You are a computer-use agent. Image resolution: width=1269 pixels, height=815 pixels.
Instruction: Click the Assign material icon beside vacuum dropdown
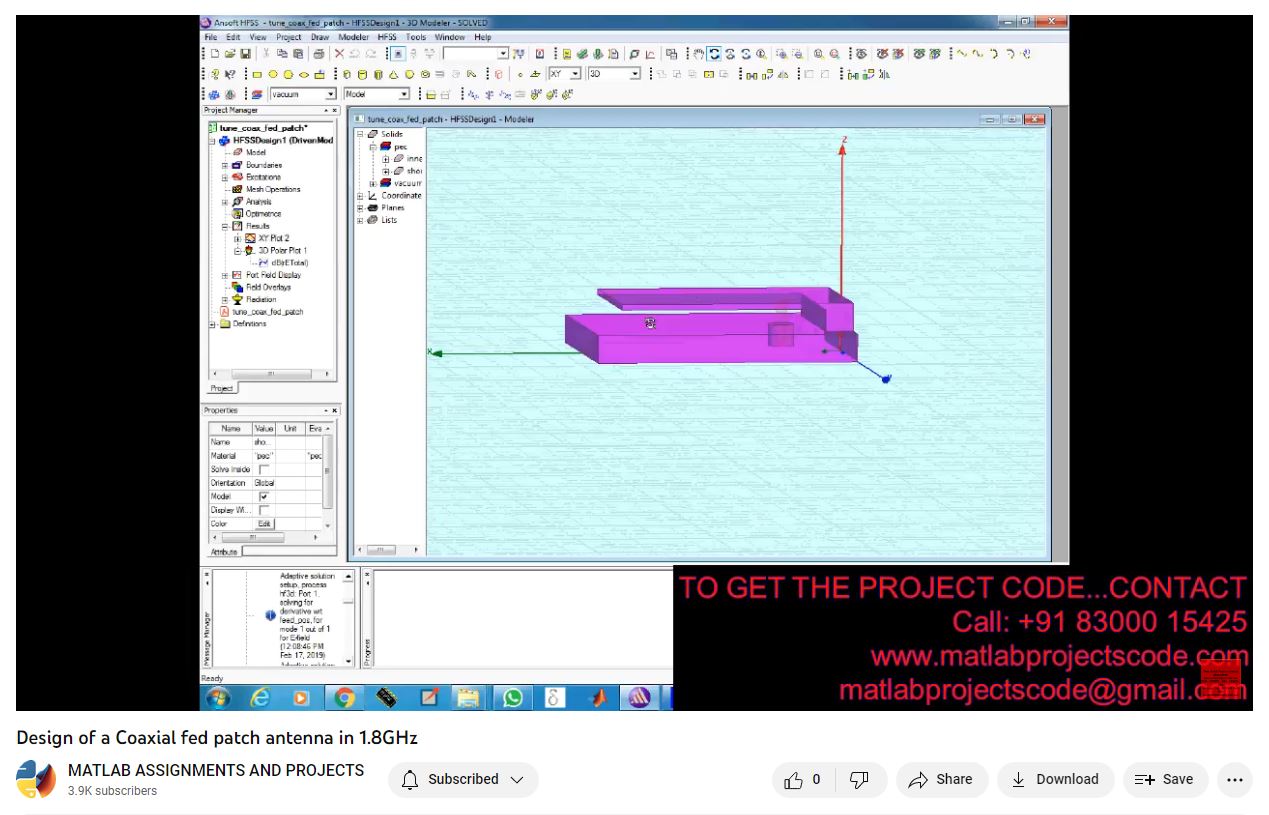click(x=257, y=94)
